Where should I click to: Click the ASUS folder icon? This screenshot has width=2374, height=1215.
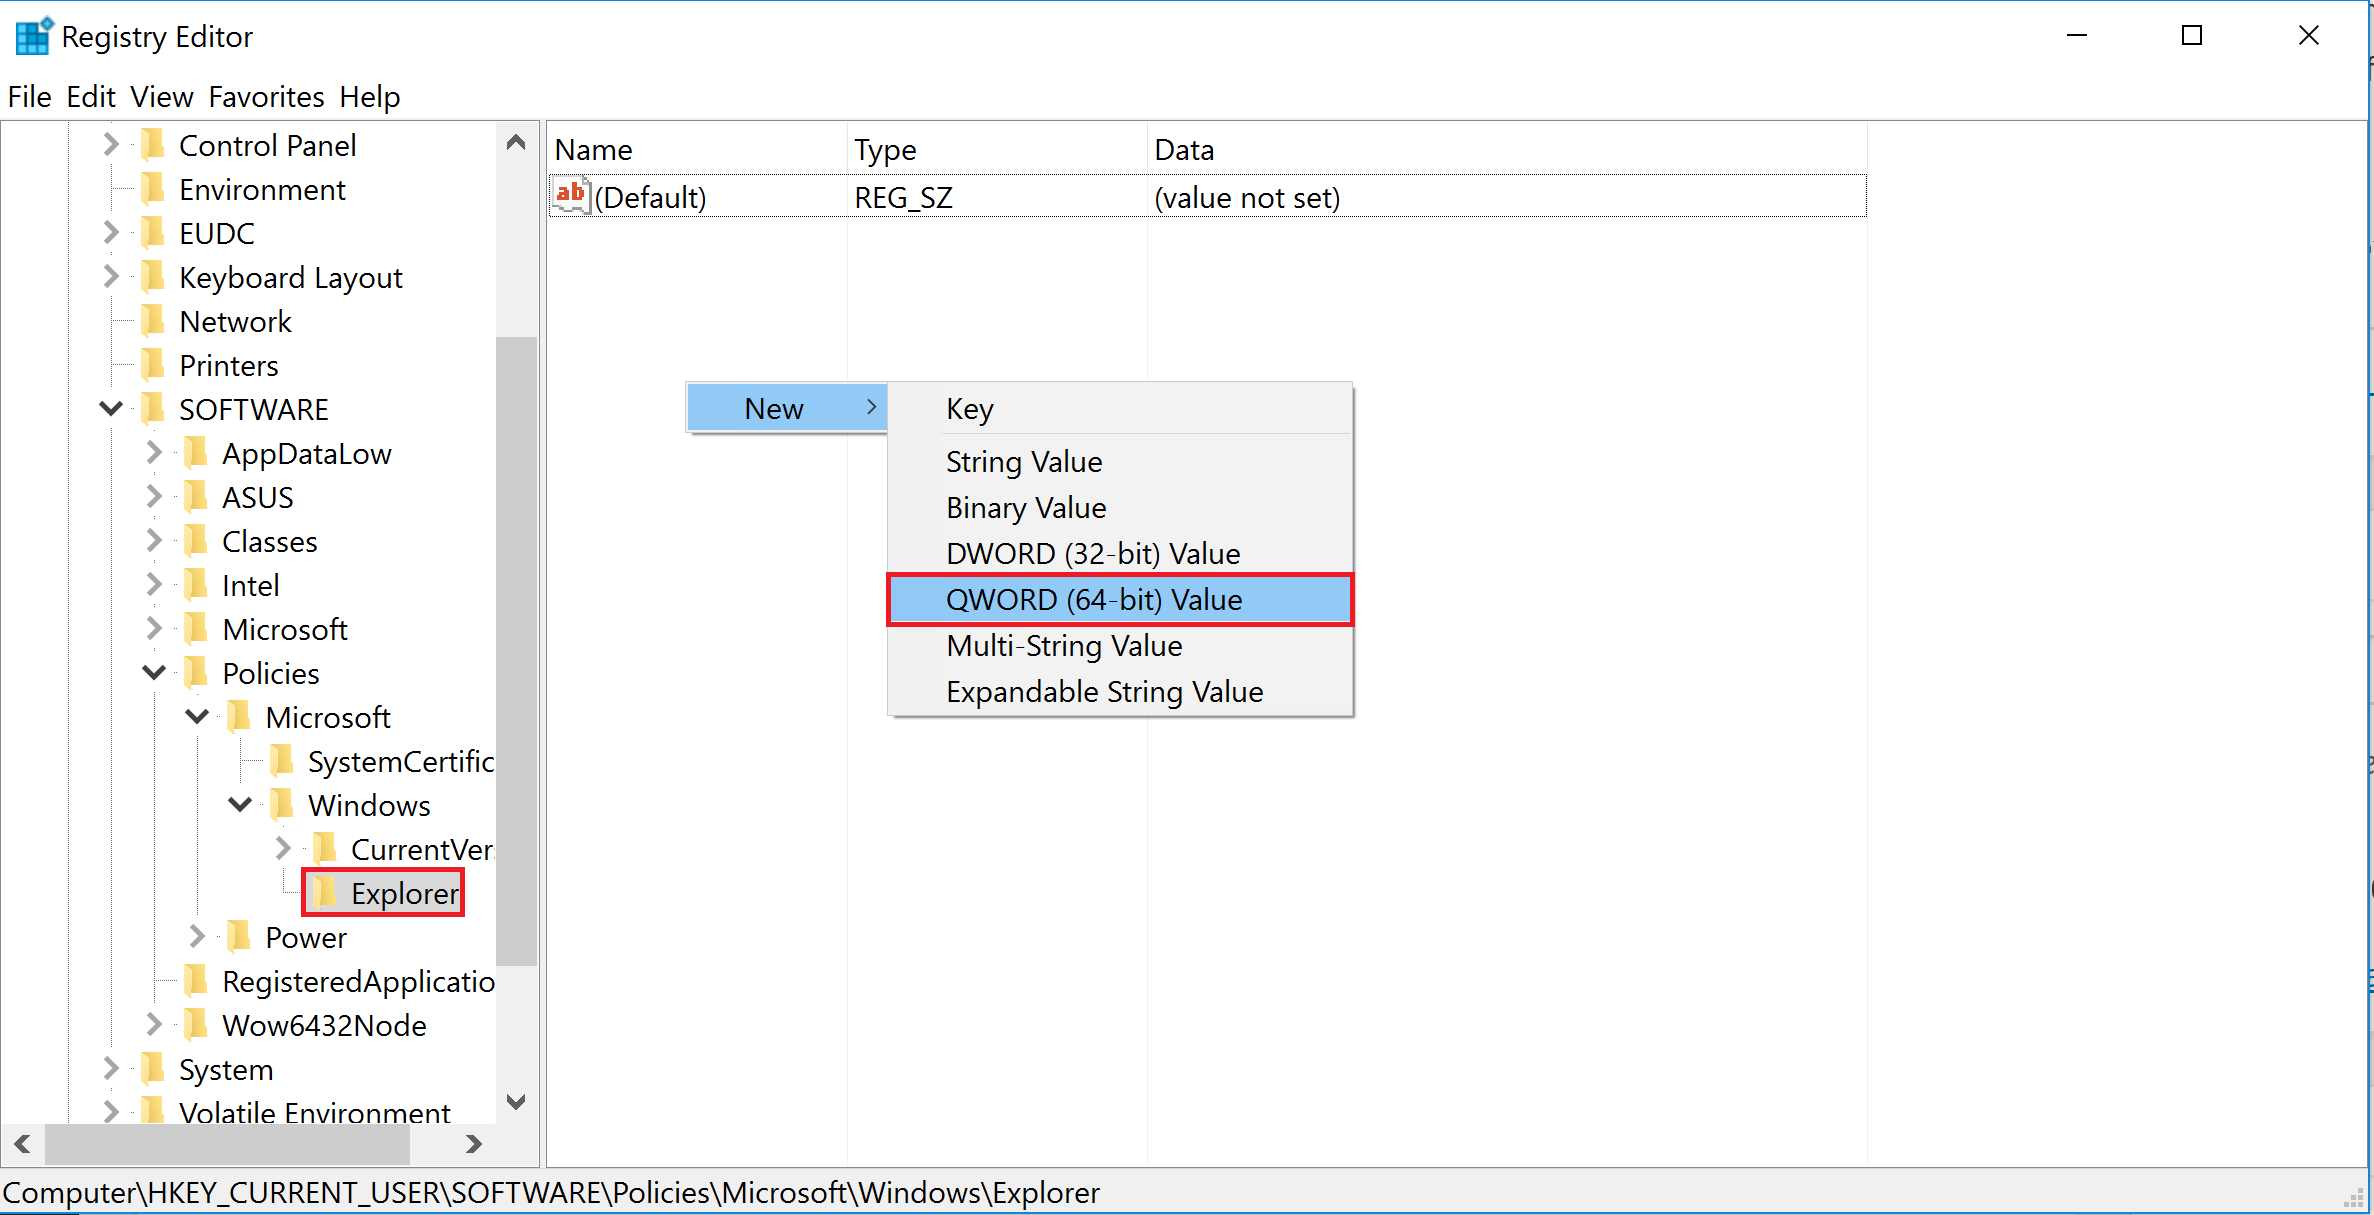[x=196, y=498]
